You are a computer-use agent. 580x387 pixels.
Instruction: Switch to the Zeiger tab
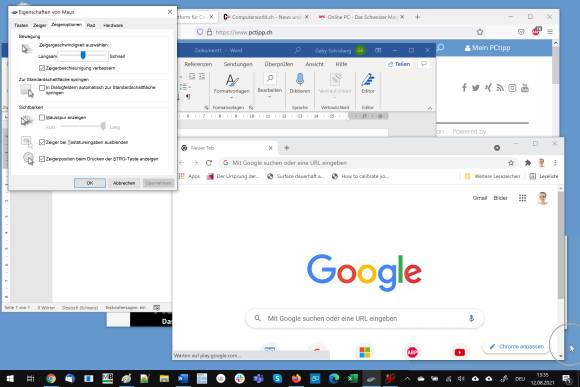(x=40, y=25)
